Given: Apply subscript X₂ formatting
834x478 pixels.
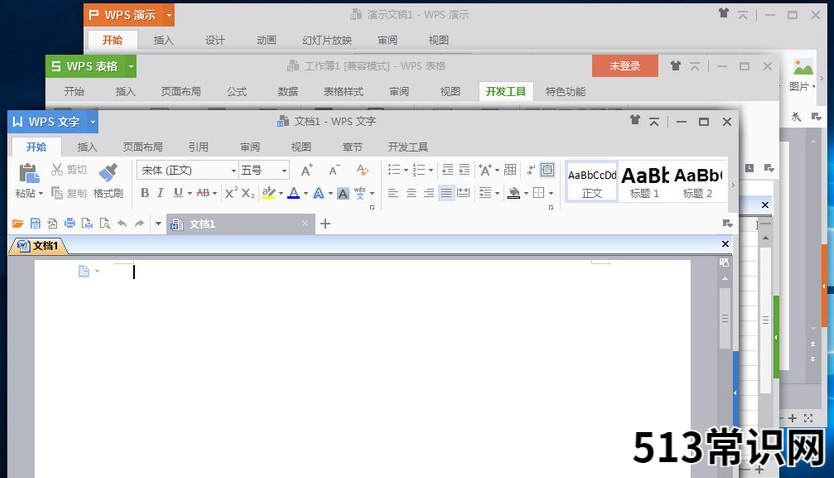Looking at the screenshot, I should click(x=248, y=193).
